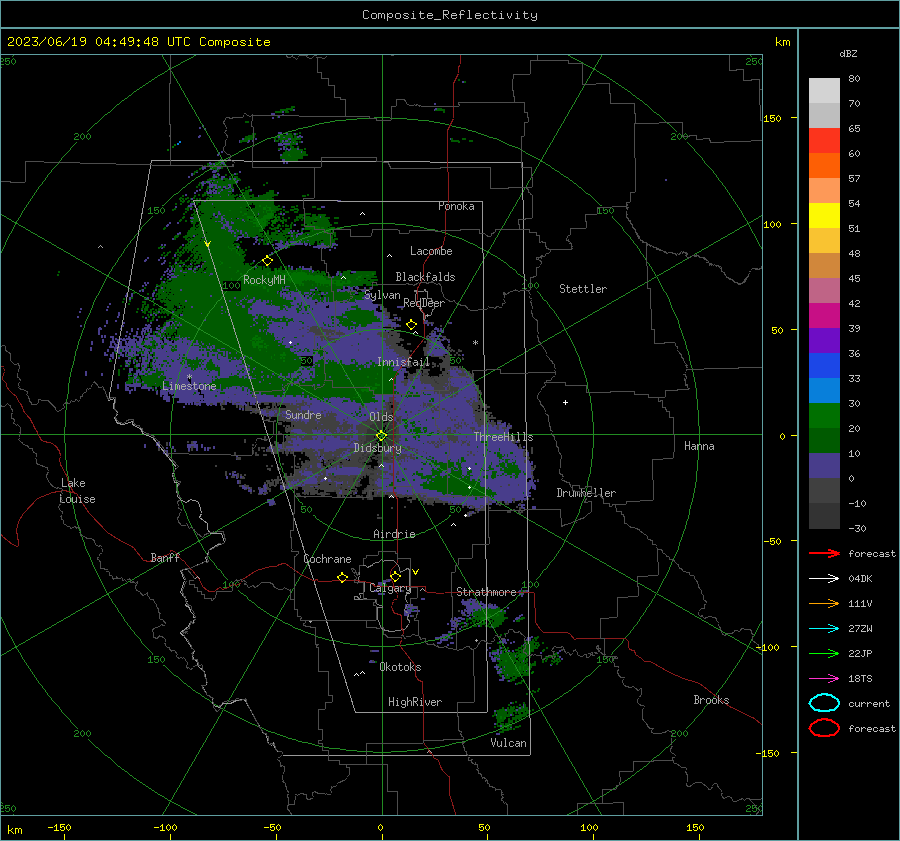Click the 04DK legend label
Viewport: 900px width, 841px height.
(x=860, y=579)
